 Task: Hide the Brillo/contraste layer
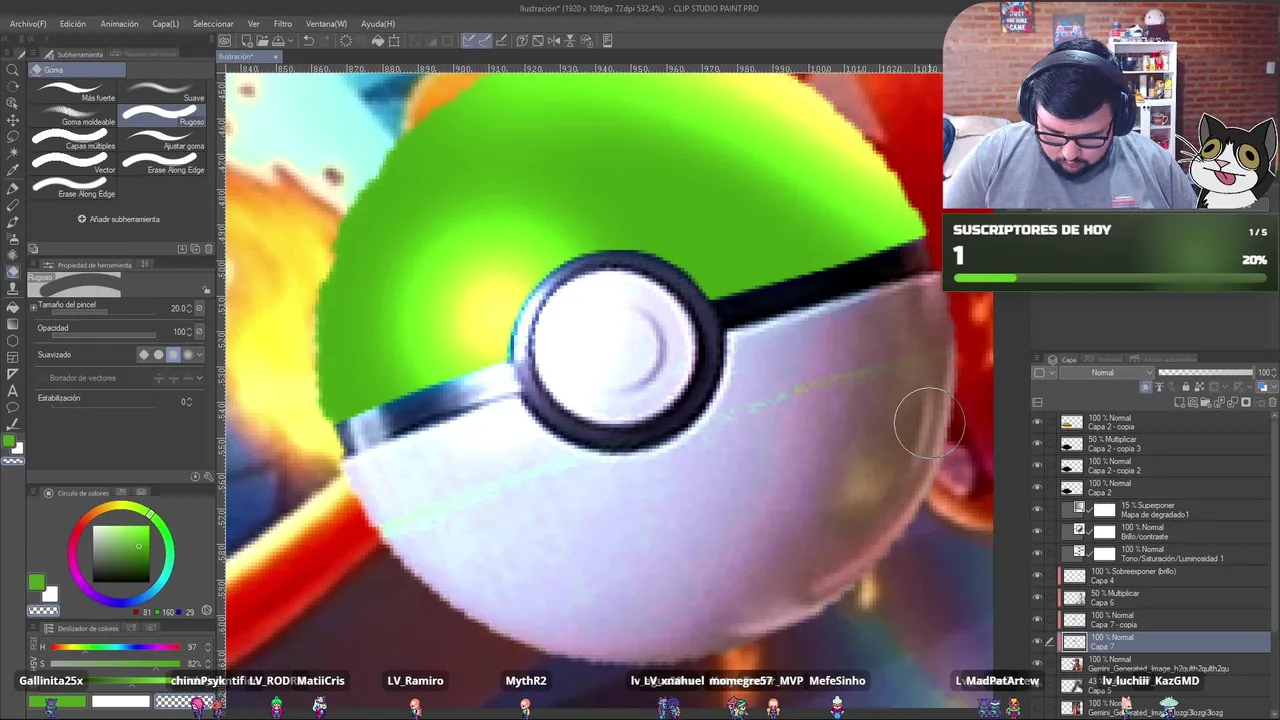(1037, 532)
